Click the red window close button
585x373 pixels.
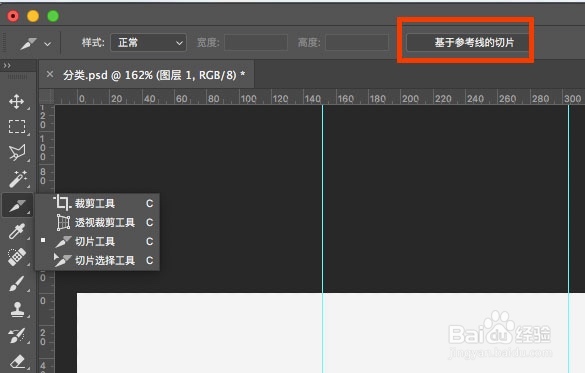click(13, 16)
